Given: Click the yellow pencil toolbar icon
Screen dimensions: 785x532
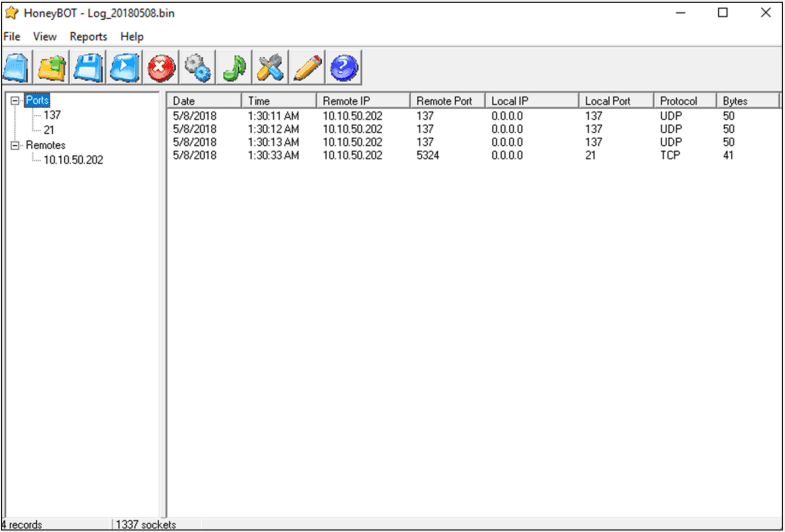Looking at the screenshot, I should click(x=308, y=68).
